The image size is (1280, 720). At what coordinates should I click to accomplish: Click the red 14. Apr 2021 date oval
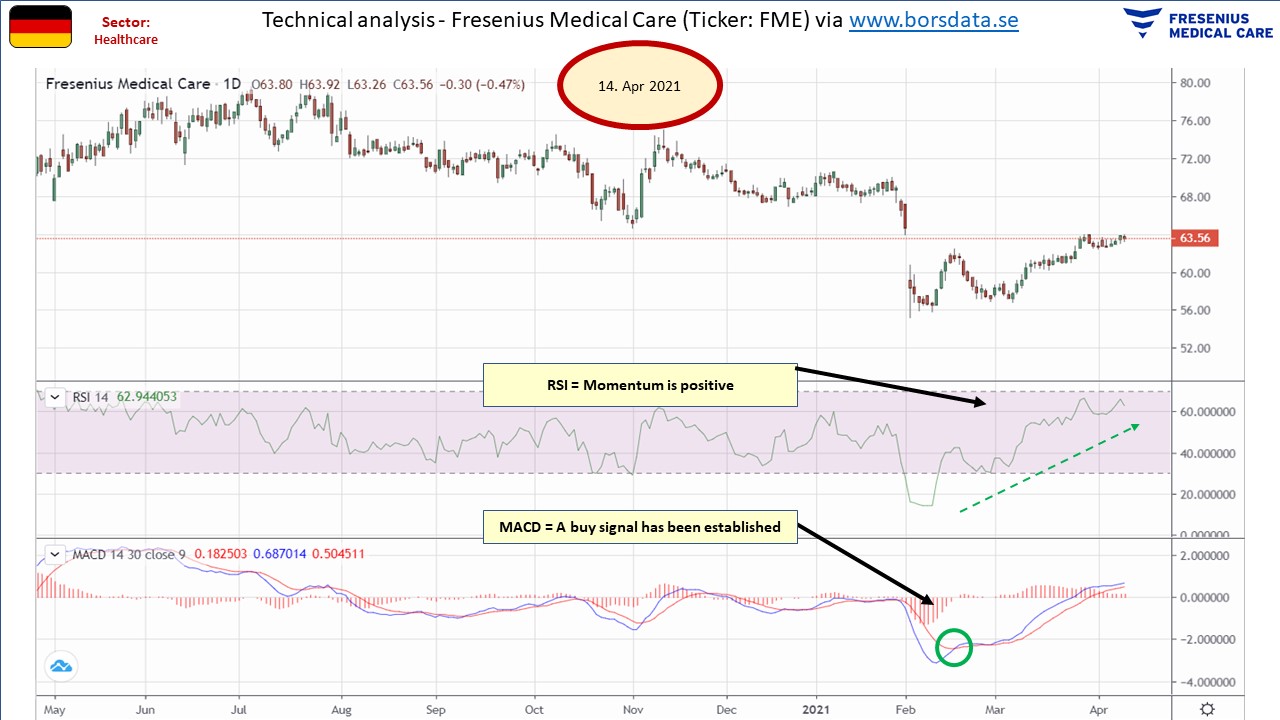[639, 86]
